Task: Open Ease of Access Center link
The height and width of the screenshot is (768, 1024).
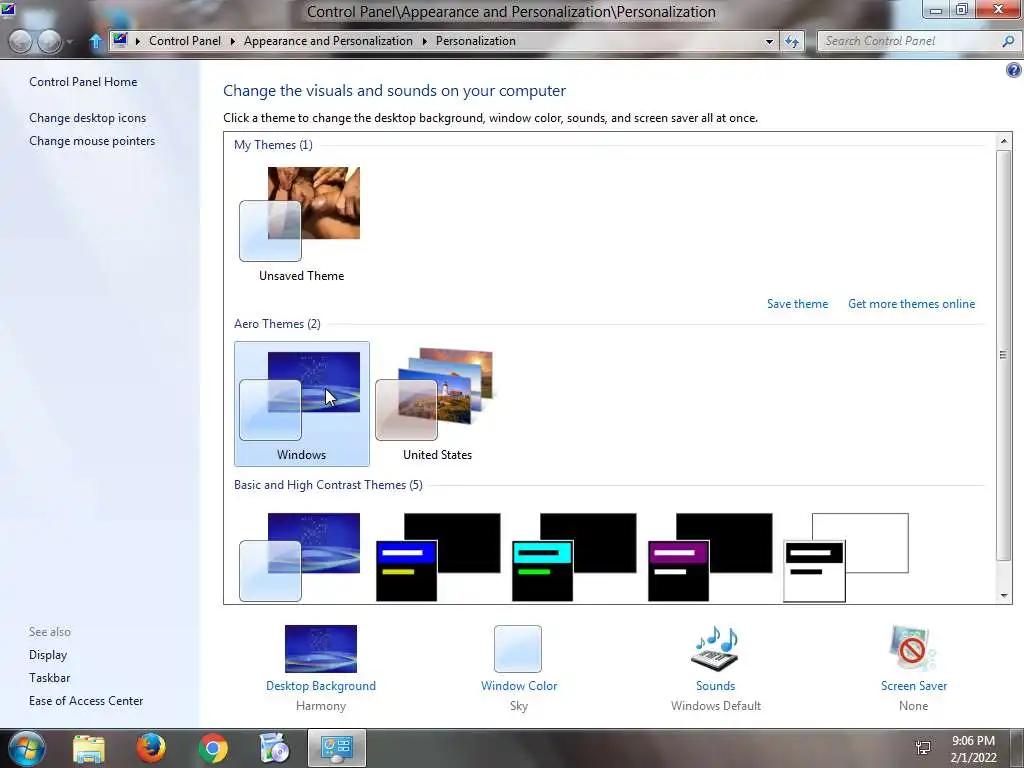Action: point(86,700)
